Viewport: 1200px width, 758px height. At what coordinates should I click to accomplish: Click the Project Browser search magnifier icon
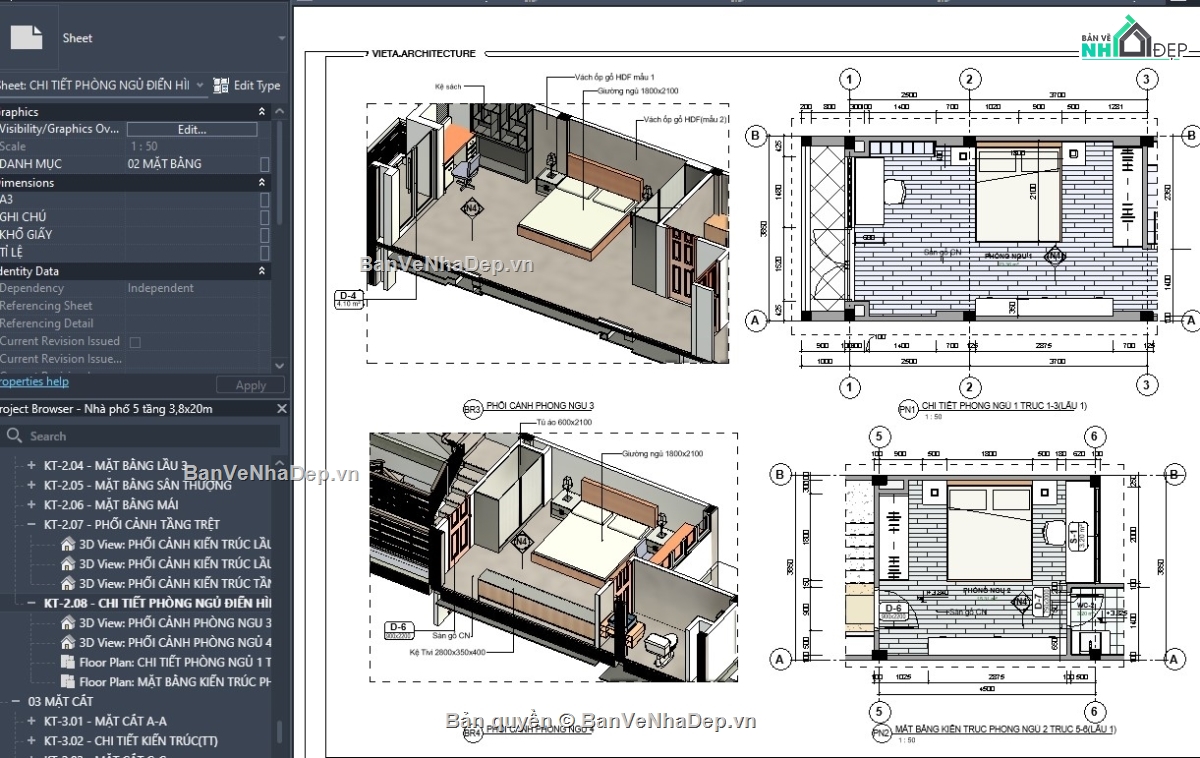click(14, 436)
